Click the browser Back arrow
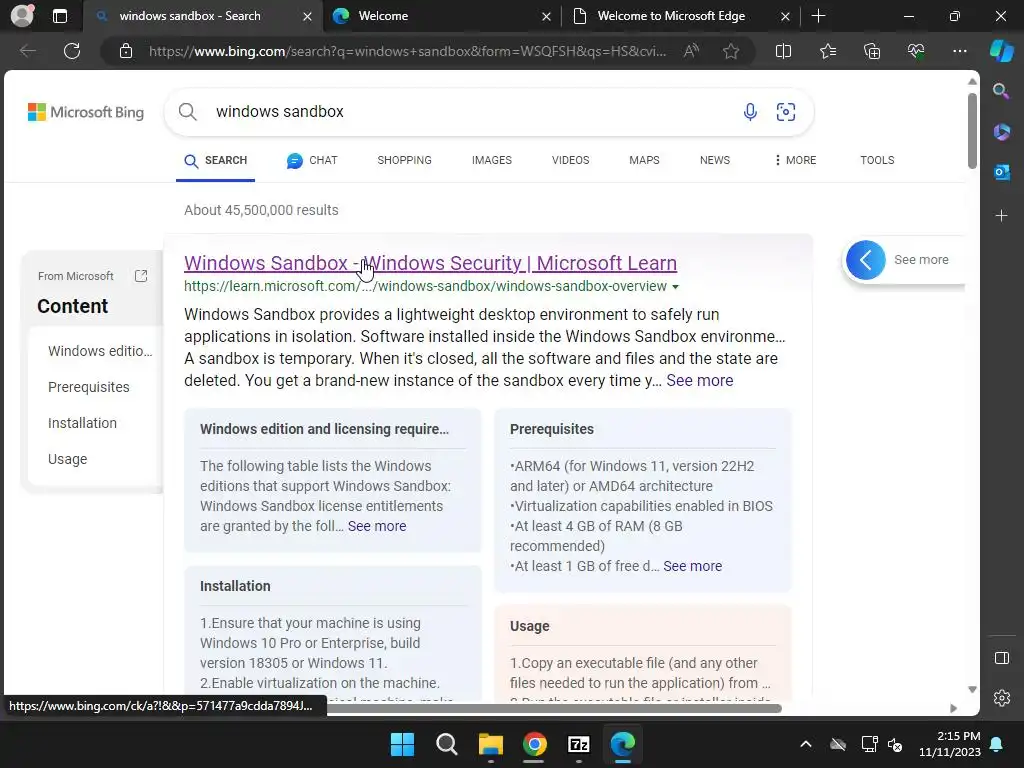The image size is (1024, 768). pyautogui.click(x=27, y=51)
